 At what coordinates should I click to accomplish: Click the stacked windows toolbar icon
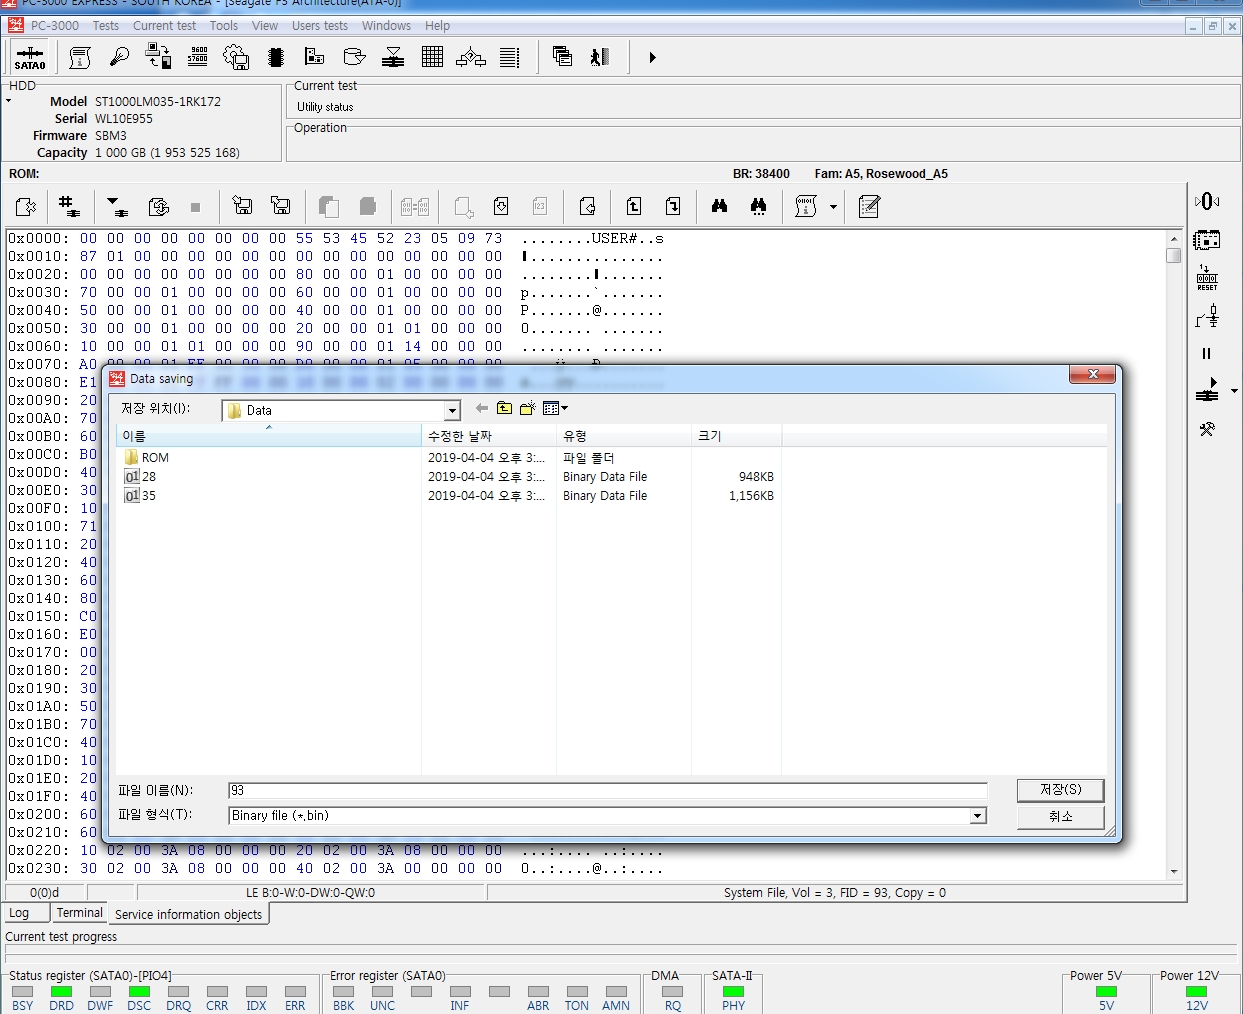pyautogui.click(x=562, y=58)
